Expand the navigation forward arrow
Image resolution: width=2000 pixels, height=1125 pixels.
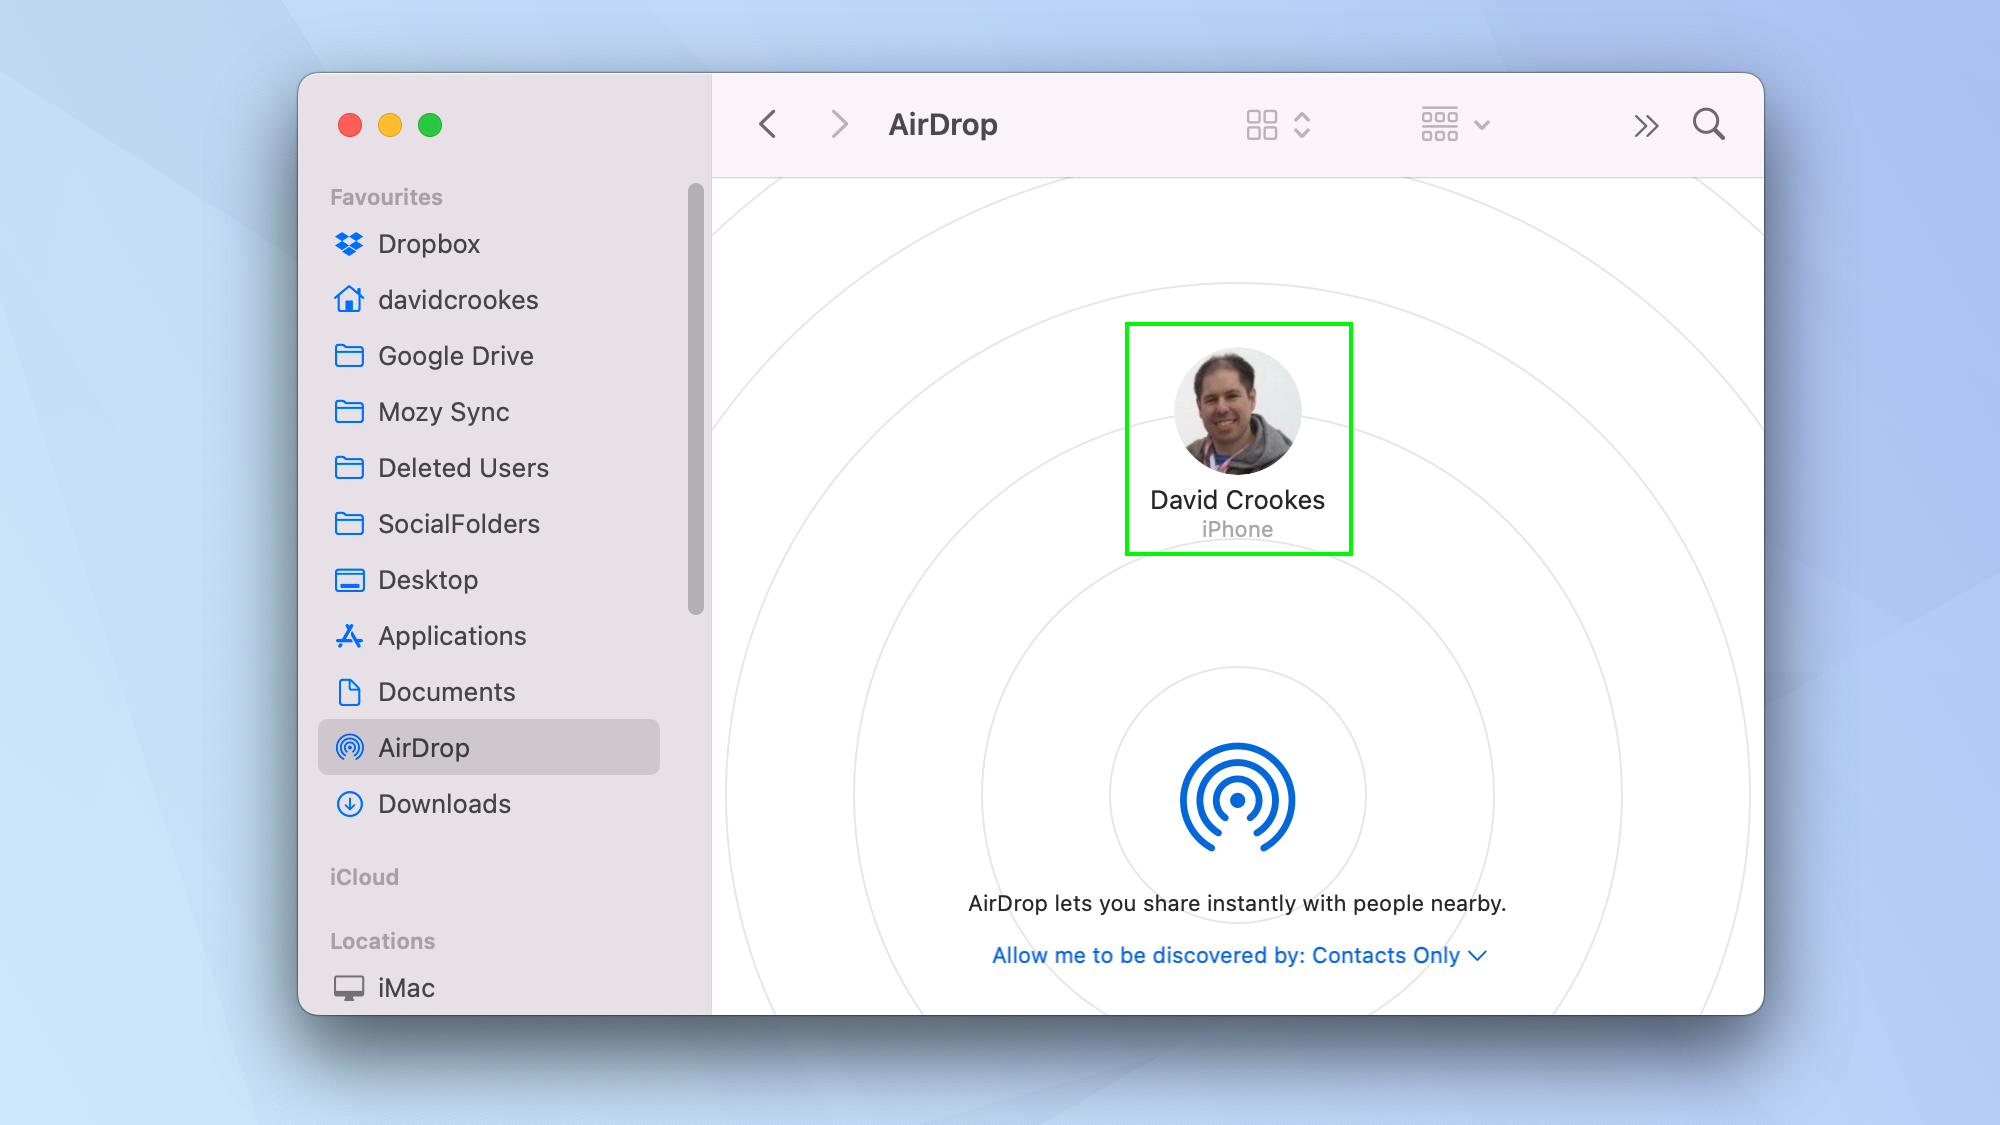(837, 124)
